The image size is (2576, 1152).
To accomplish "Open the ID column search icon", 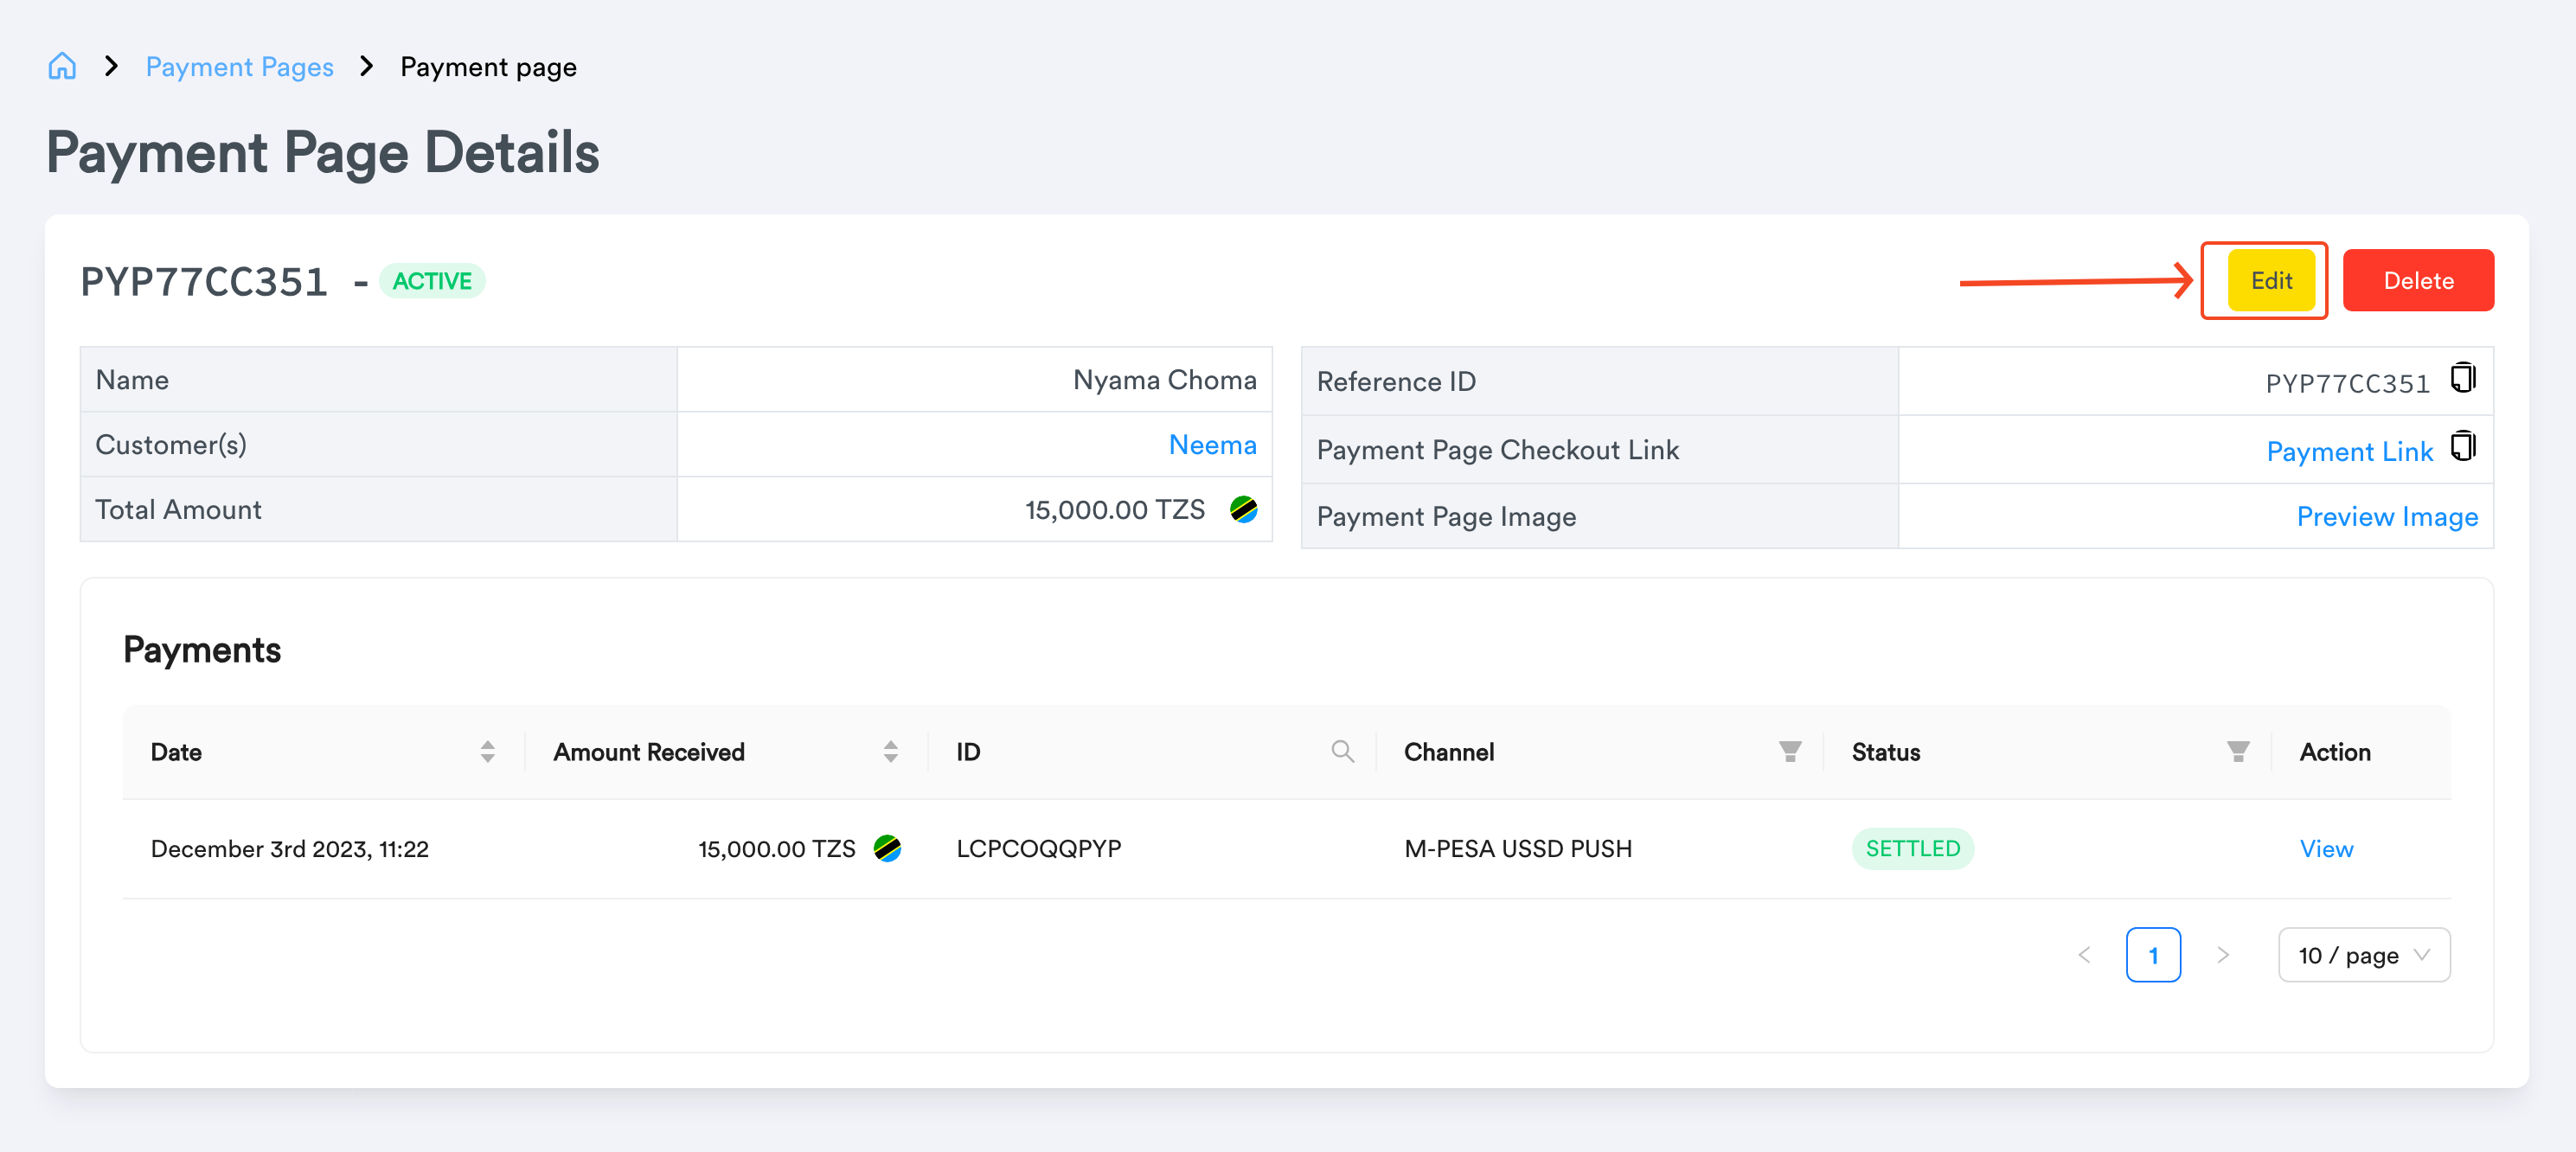I will tap(1343, 752).
